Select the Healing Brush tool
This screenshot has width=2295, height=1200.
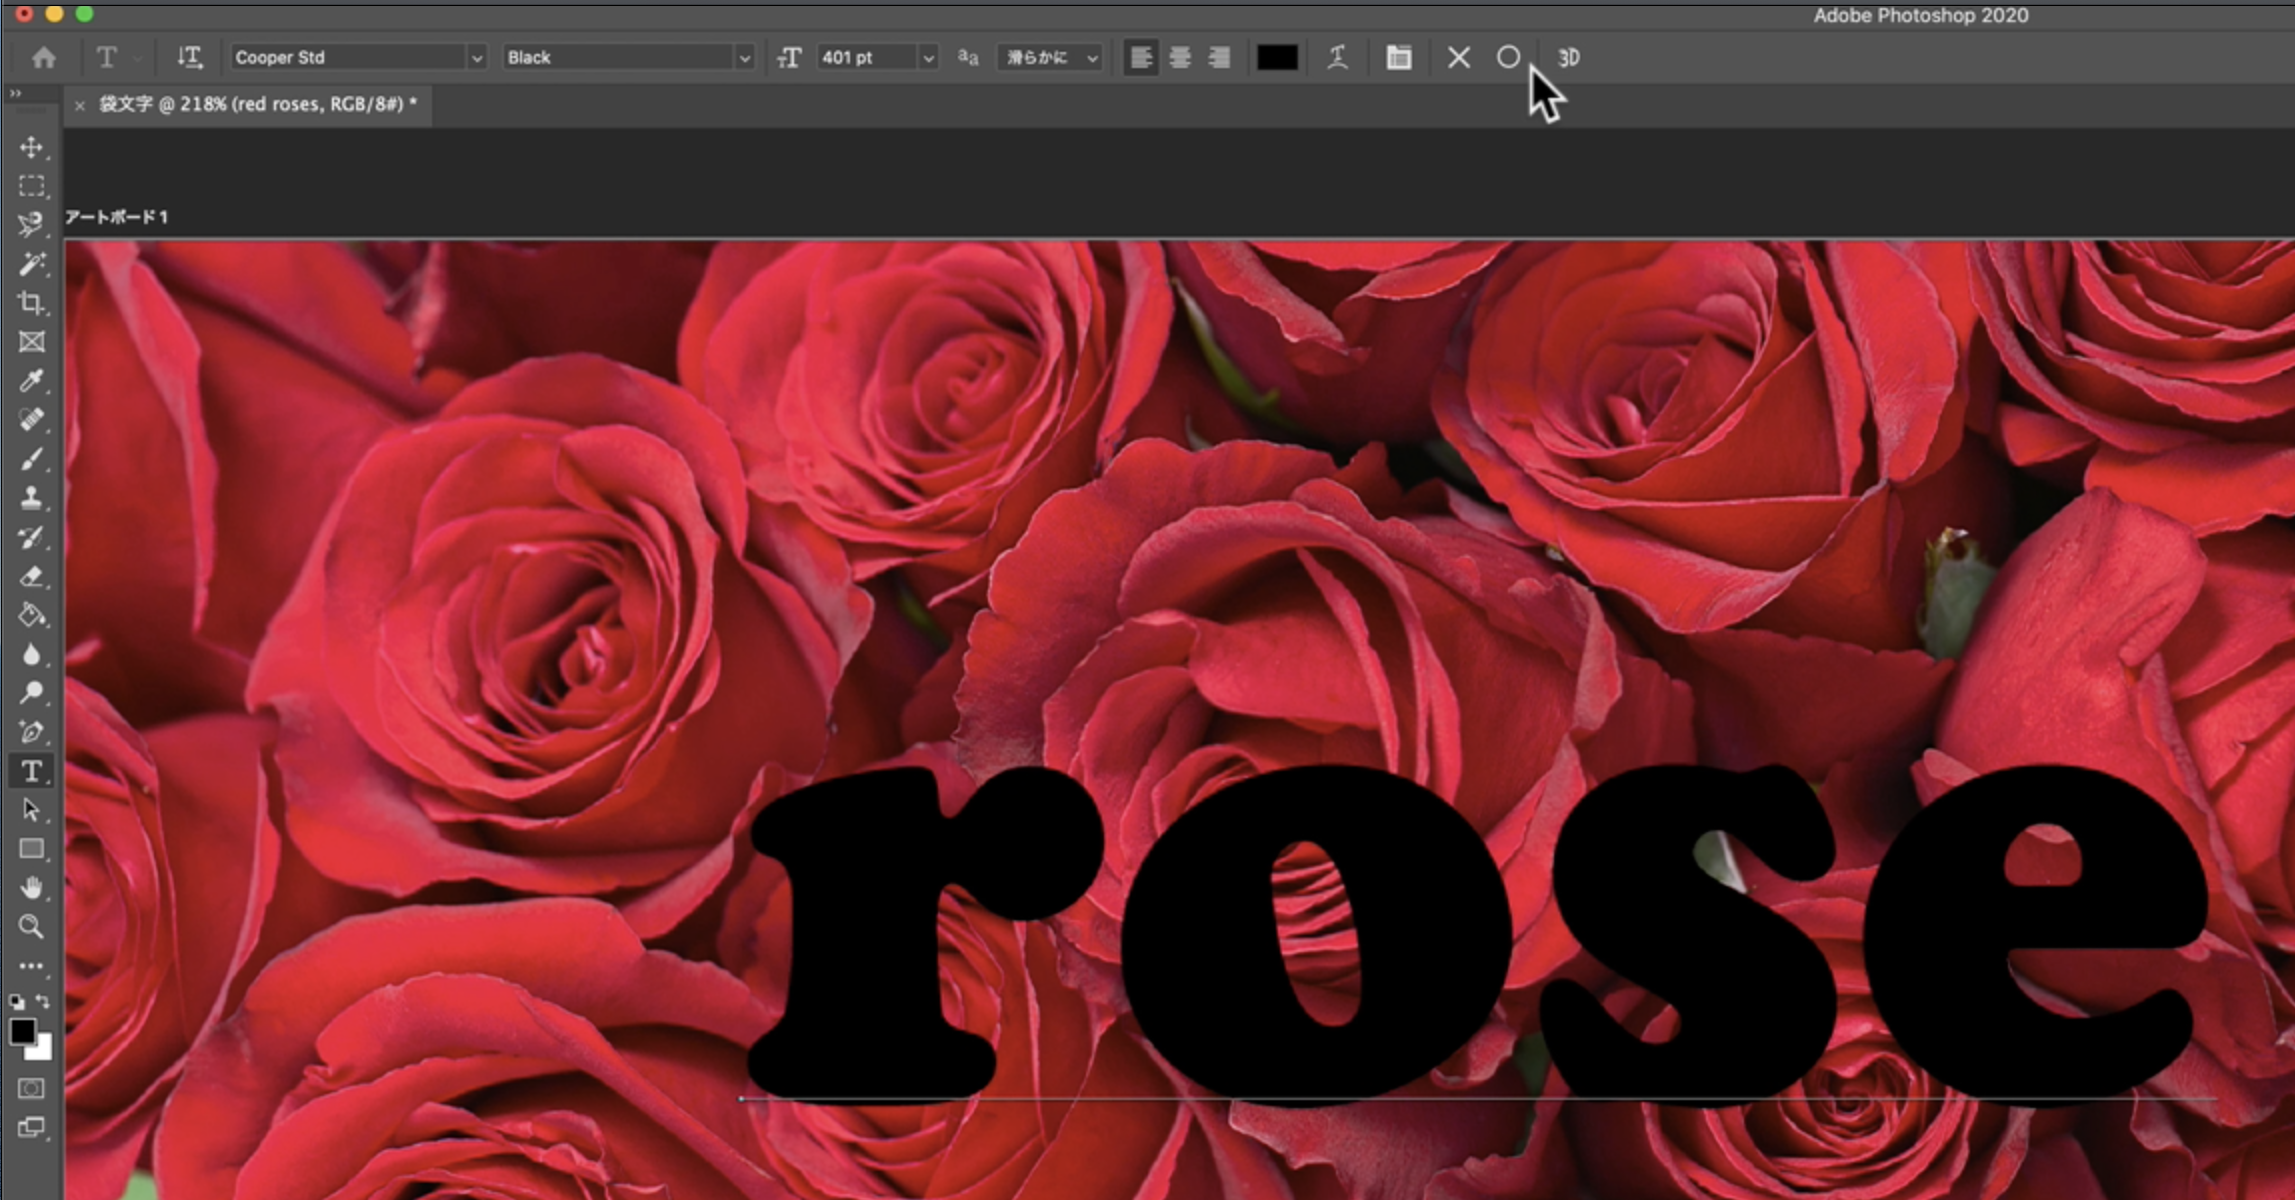[x=31, y=420]
